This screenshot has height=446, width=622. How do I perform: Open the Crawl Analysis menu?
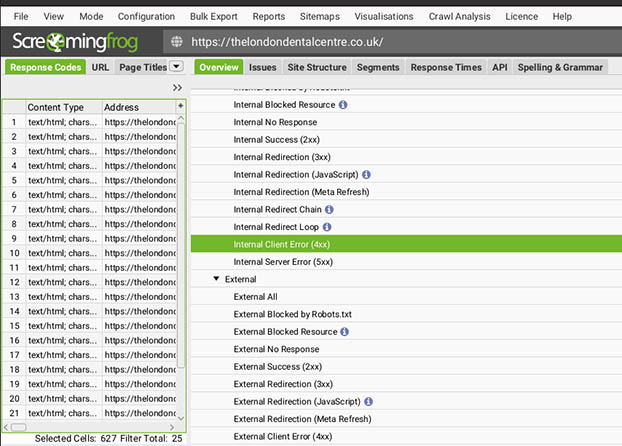click(x=459, y=17)
